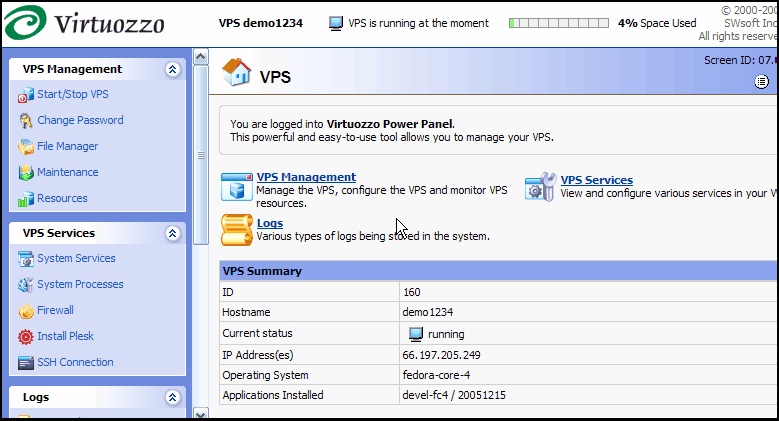Open System Services in sidebar

tap(76, 258)
